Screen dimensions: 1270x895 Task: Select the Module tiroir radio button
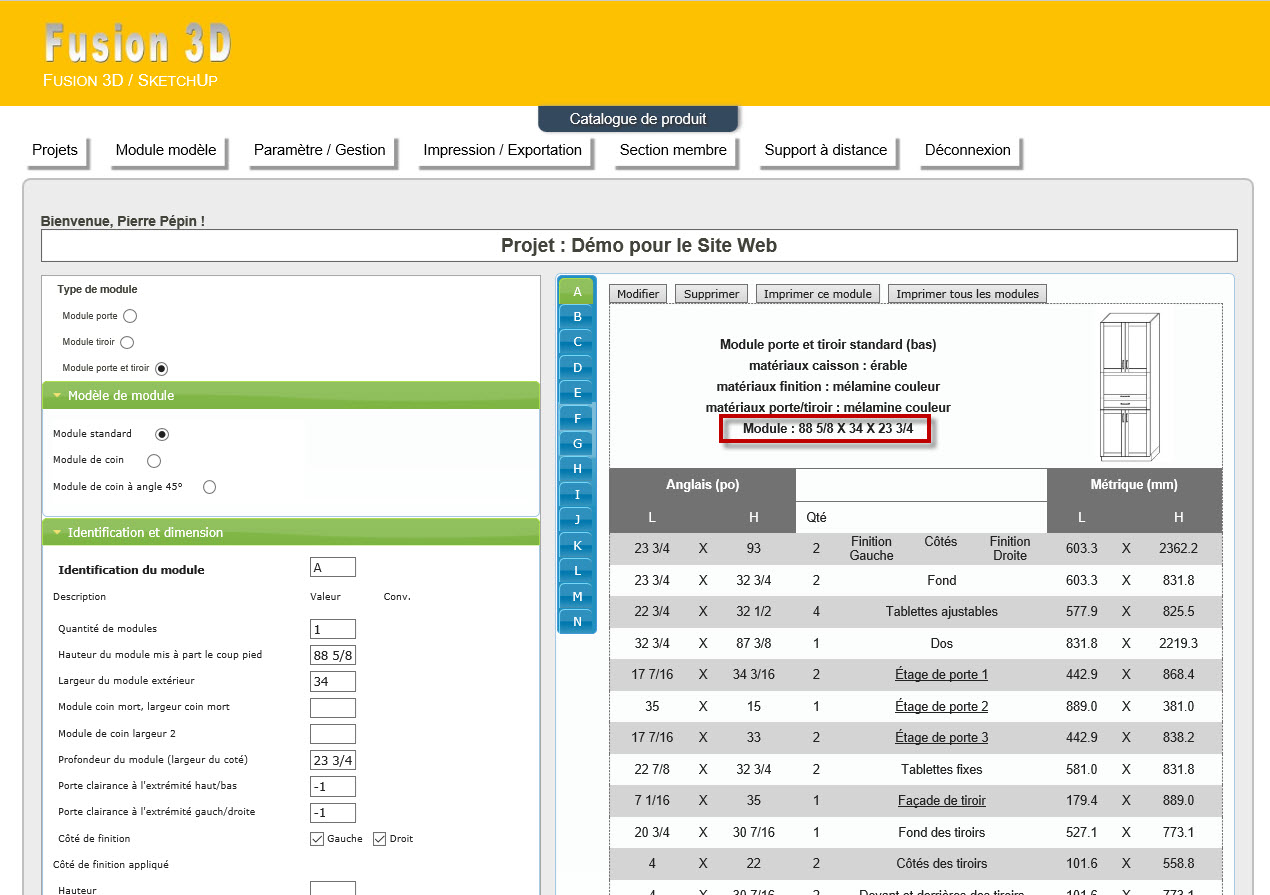tap(127, 342)
